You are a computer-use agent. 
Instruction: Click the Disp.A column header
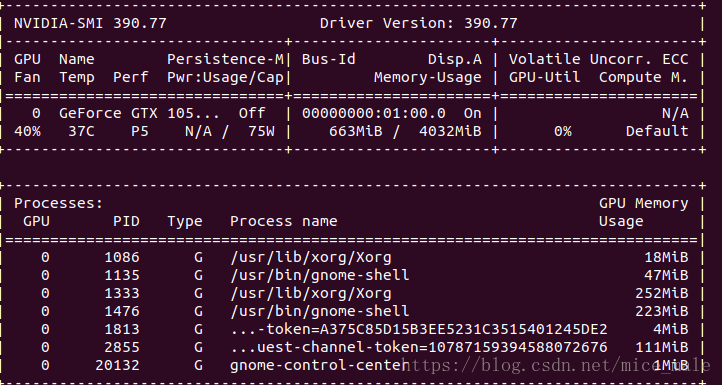coord(454,59)
